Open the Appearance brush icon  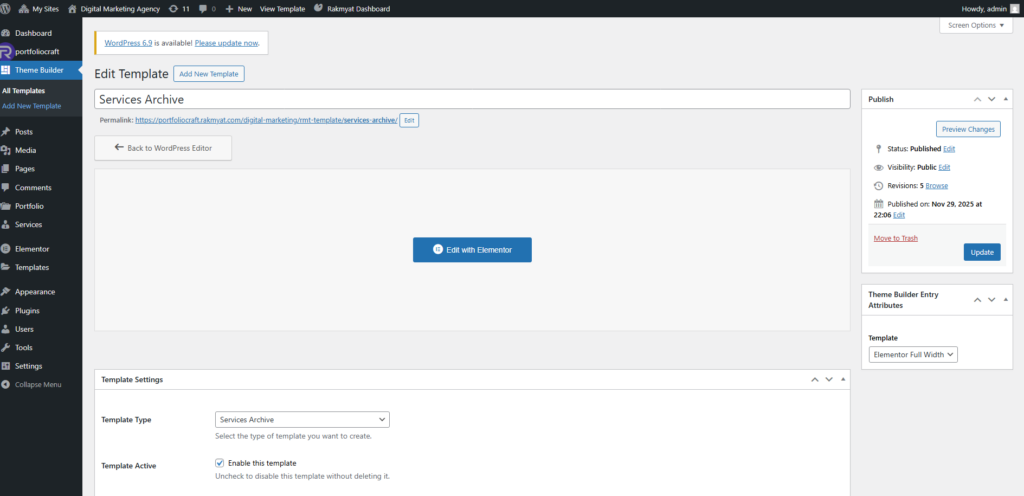pyautogui.click(x=6, y=292)
